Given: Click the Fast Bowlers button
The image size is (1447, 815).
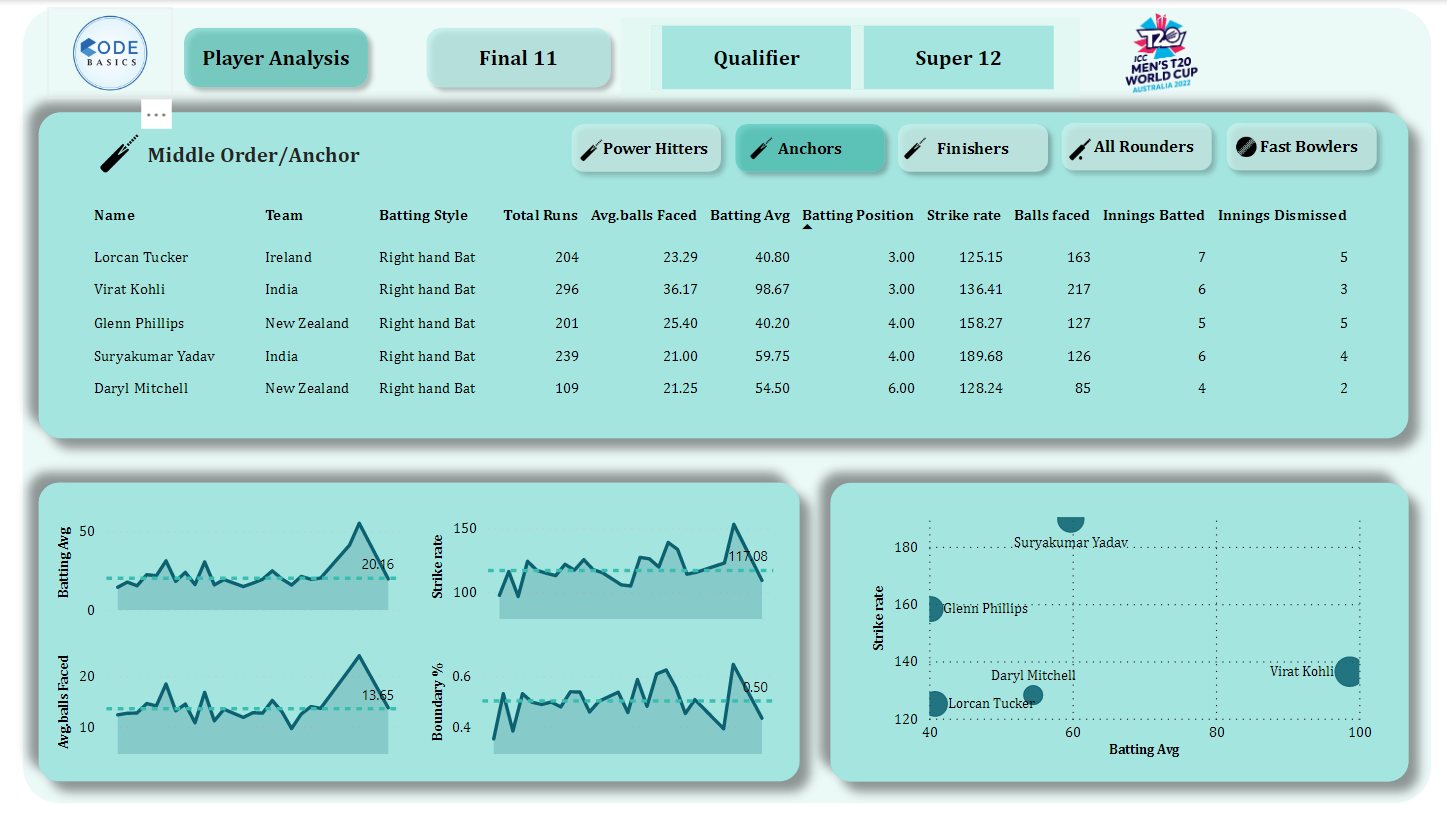Looking at the screenshot, I should tap(1301, 146).
